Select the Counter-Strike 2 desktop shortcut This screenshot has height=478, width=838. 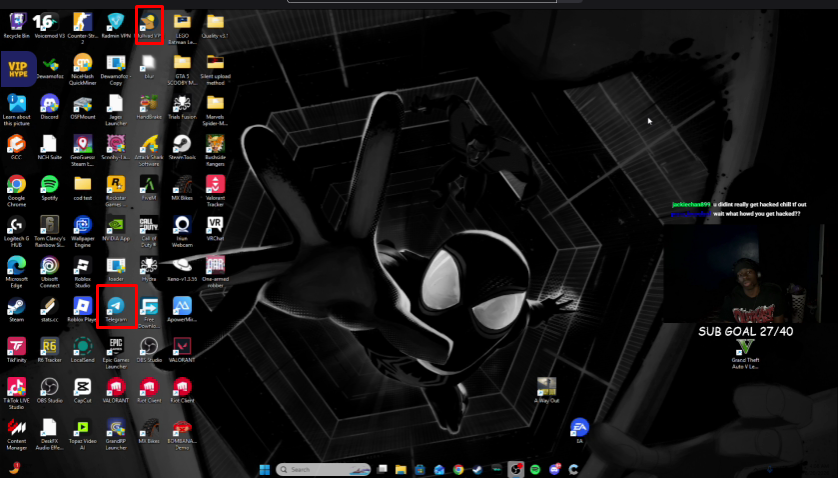tap(82, 28)
